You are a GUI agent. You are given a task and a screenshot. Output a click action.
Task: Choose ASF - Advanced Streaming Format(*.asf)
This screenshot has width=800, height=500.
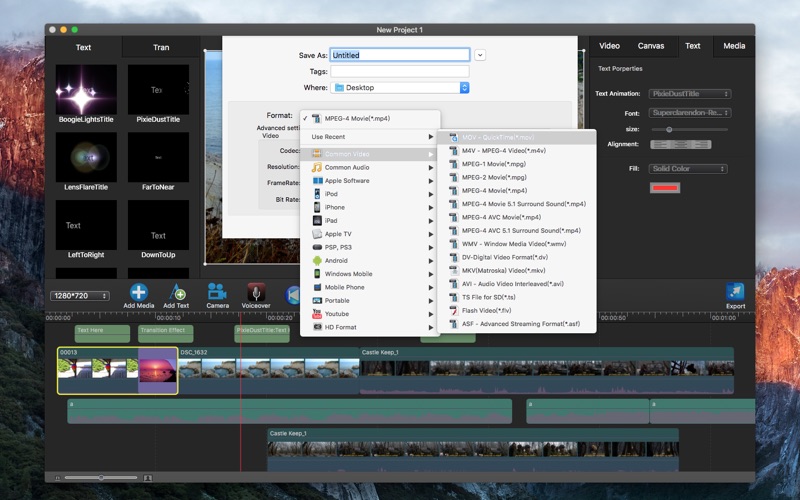coord(516,323)
